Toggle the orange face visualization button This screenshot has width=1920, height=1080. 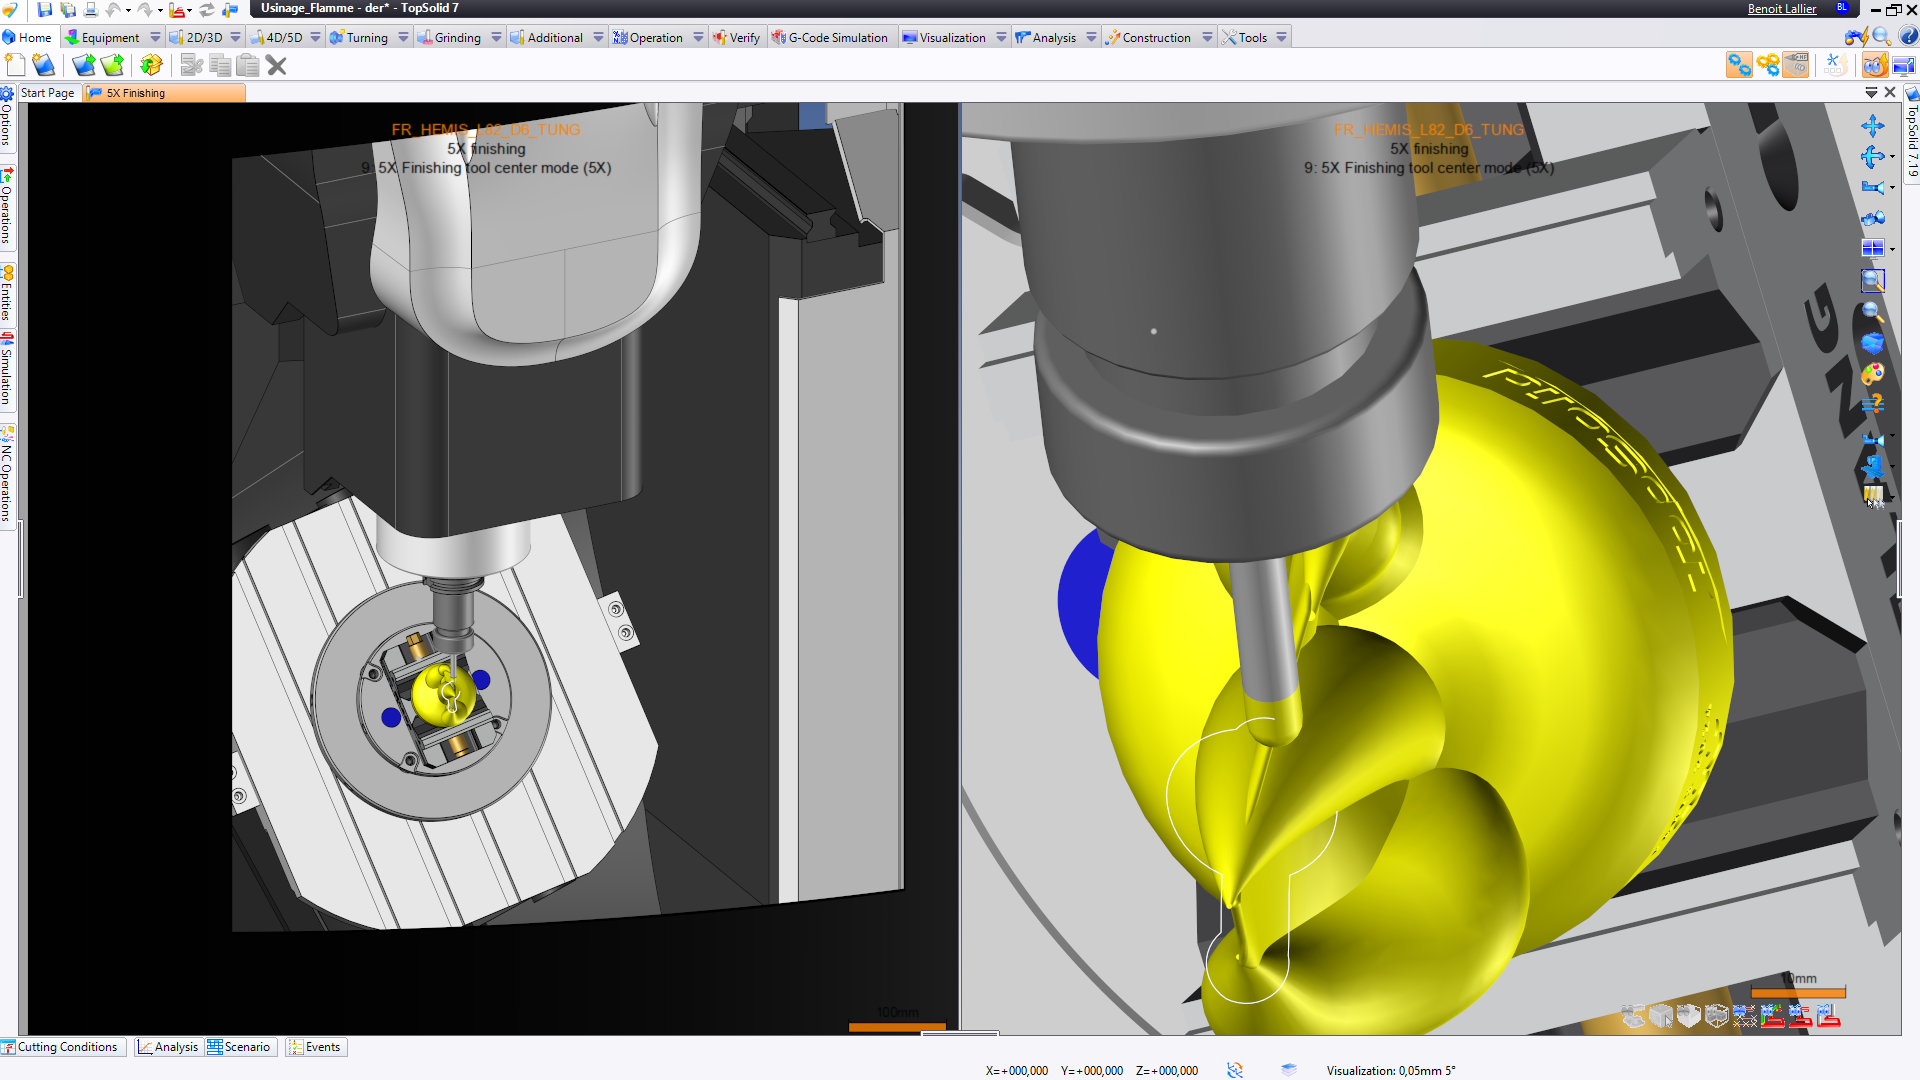click(1875, 65)
